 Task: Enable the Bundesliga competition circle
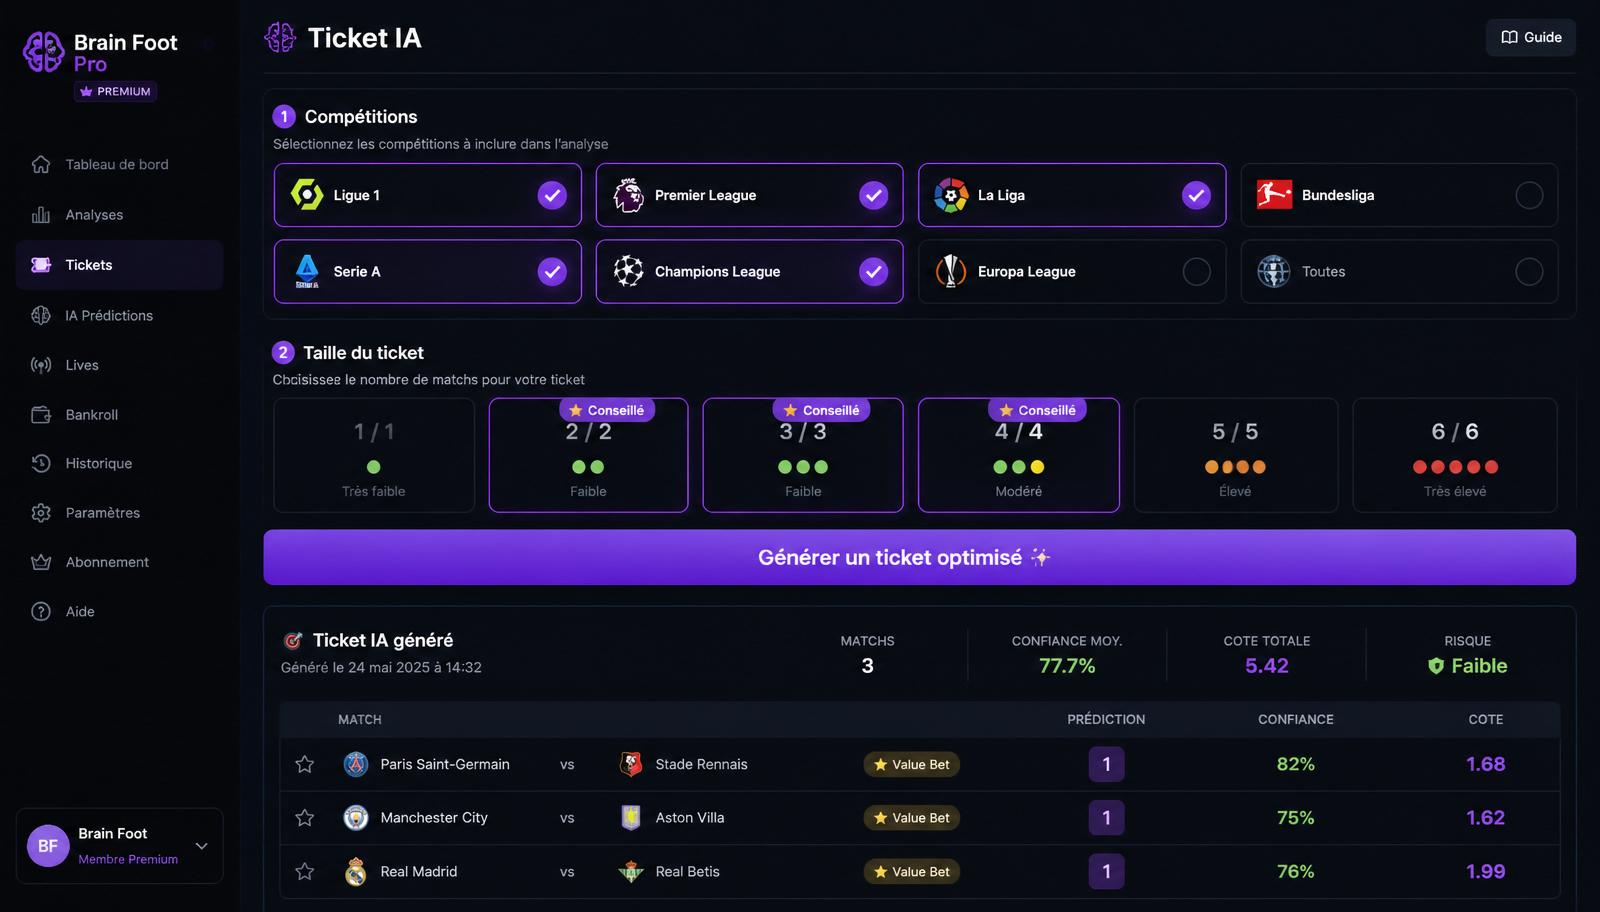[x=1529, y=195]
